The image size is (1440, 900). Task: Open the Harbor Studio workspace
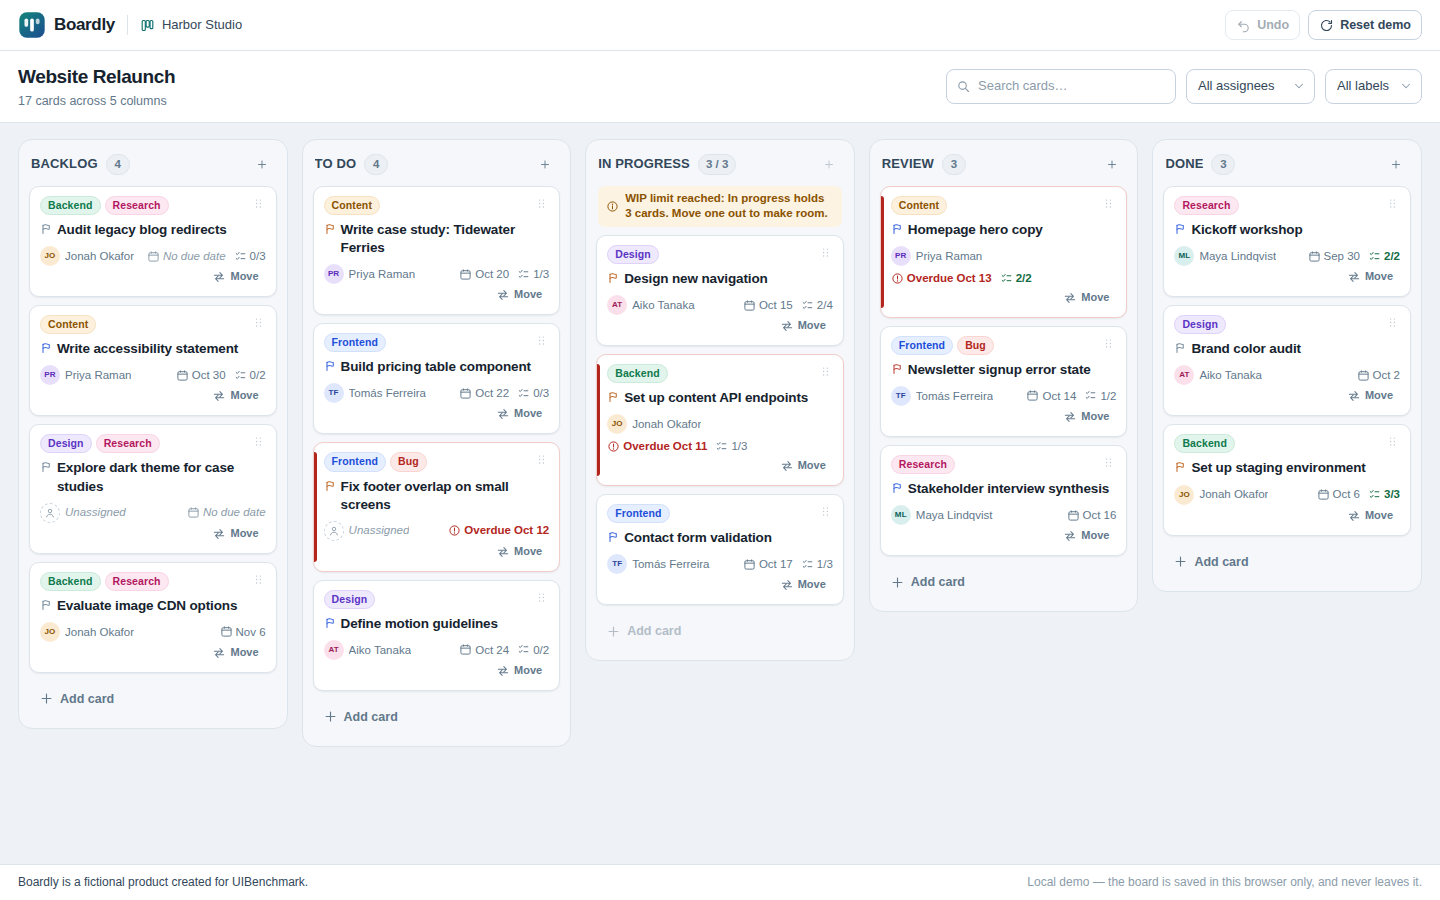(192, 25)
